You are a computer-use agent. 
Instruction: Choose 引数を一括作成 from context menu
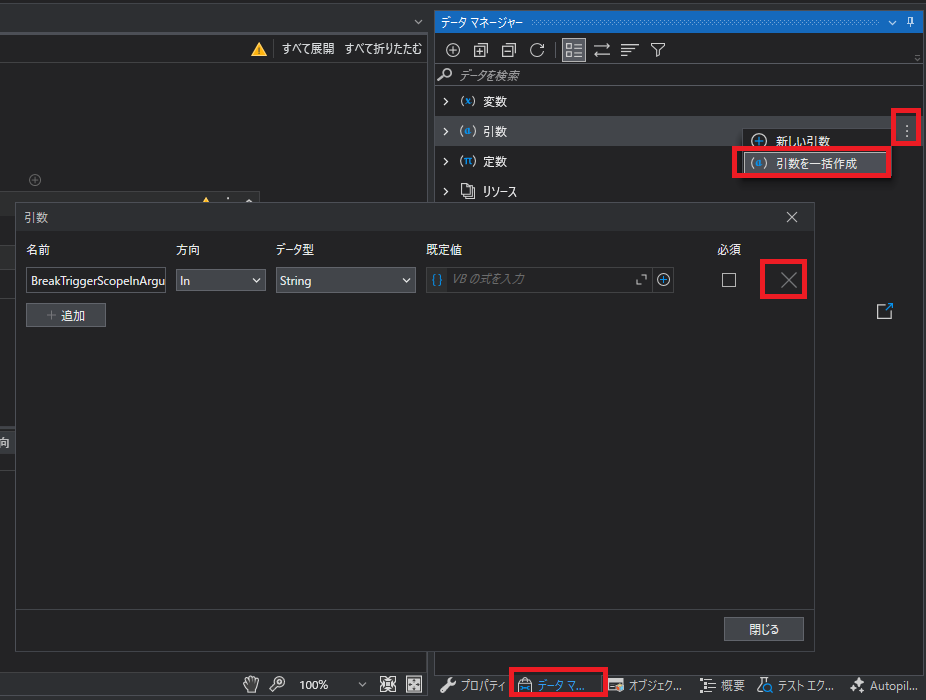[x=815, y=163]
